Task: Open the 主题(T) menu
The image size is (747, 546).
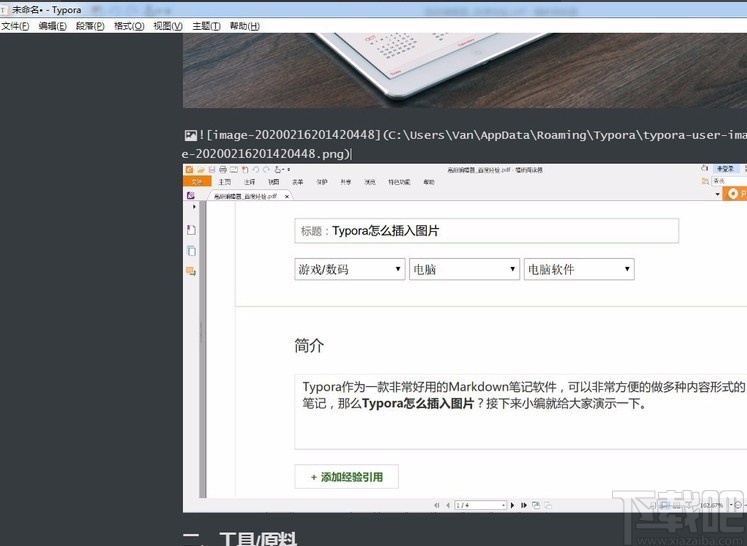Action: click(206, 26)
